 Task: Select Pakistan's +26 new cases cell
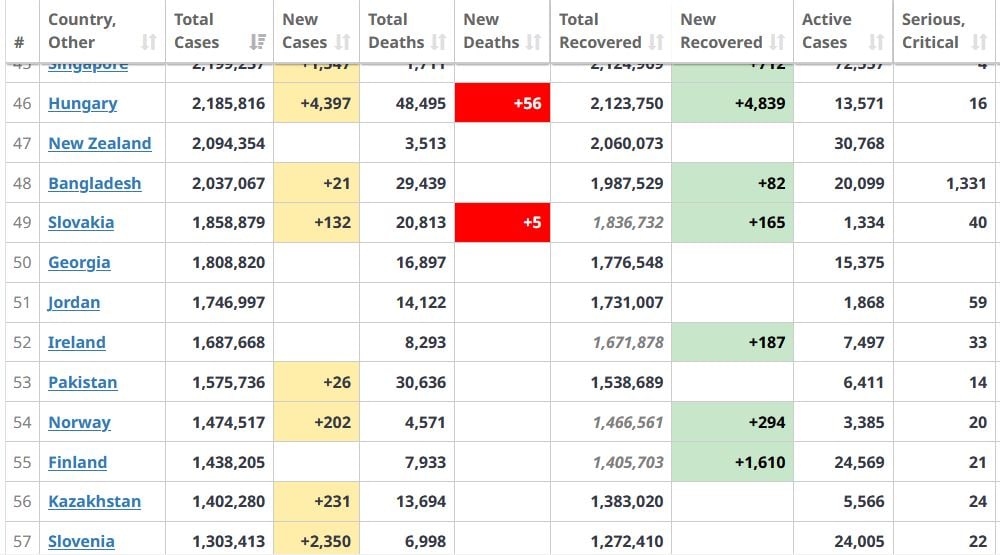(316, 382)
